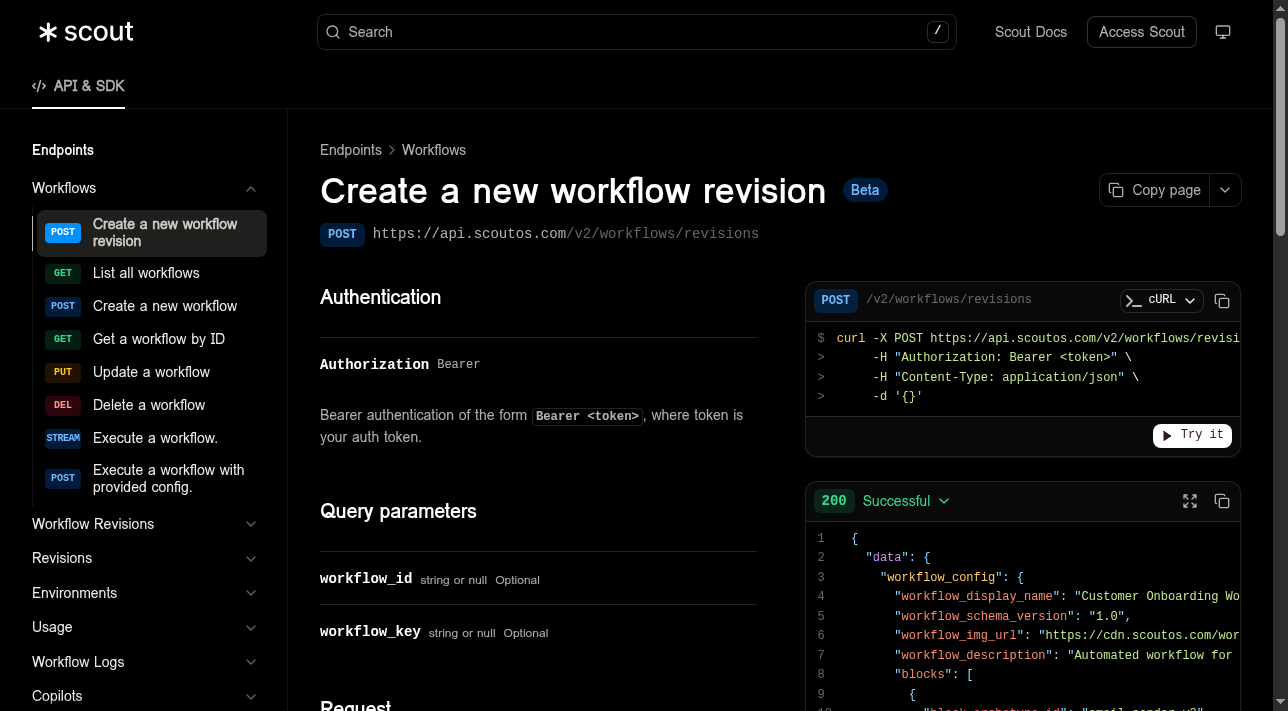Click the scout logo

pyautogui.click(x=86, y=32)
